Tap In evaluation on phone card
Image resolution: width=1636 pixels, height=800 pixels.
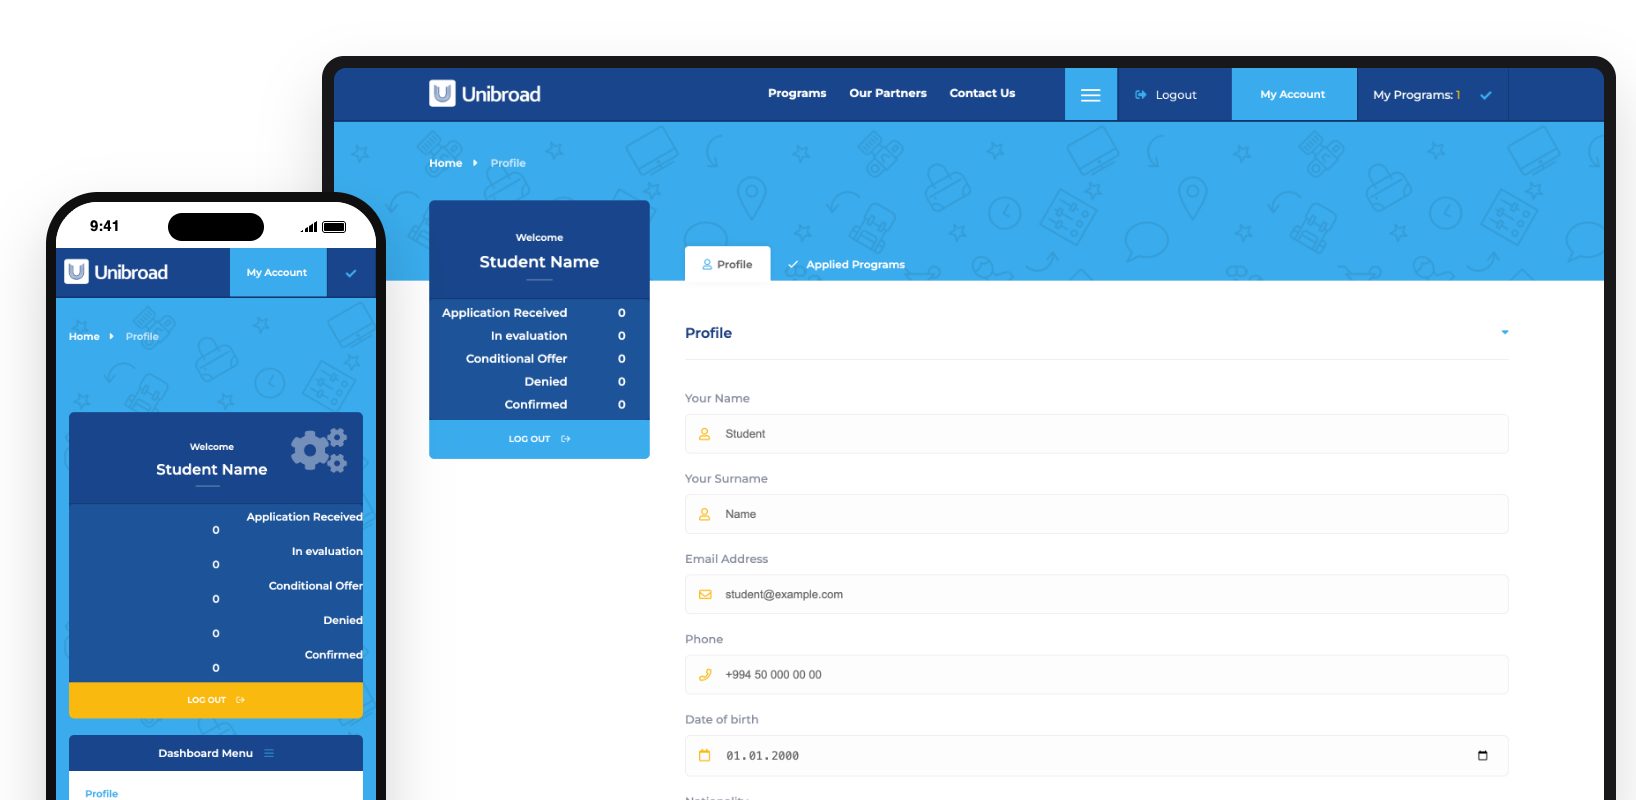click(327, 551)
